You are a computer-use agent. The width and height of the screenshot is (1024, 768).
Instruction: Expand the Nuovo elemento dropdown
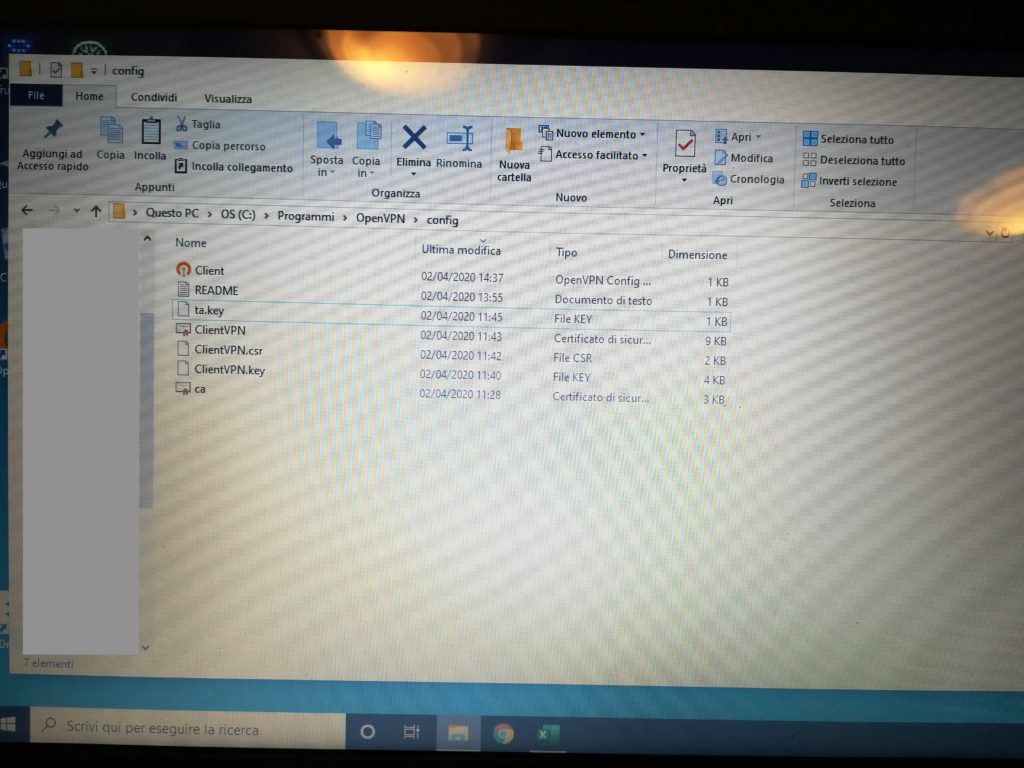pos(643,134)
